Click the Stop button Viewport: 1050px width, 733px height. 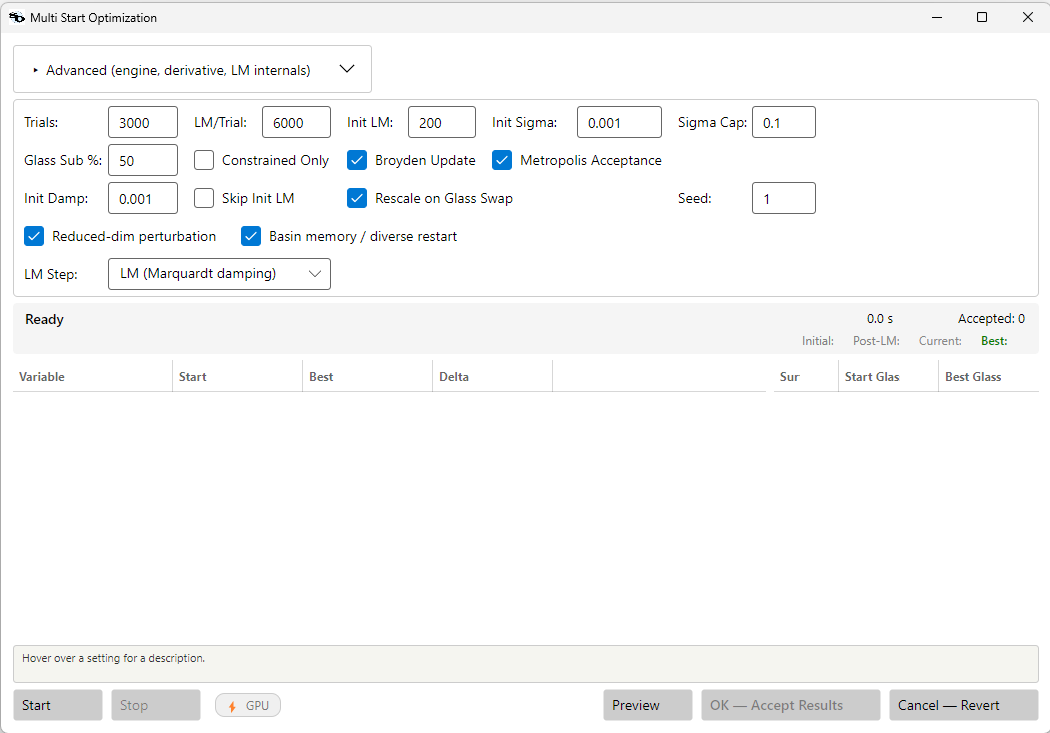[x=155, y=705]
